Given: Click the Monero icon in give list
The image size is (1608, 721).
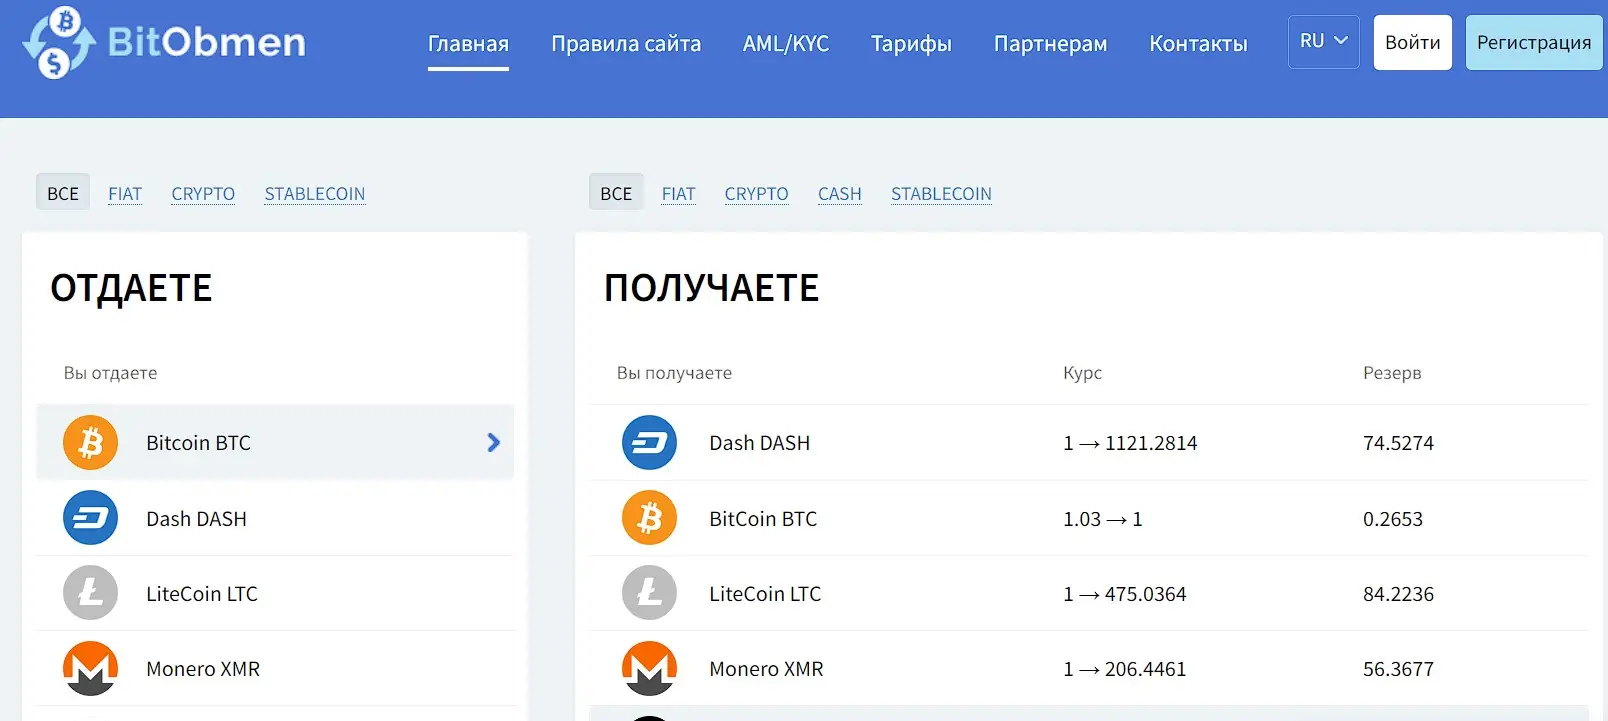Looking at the screenshot, I should point(90,668).
